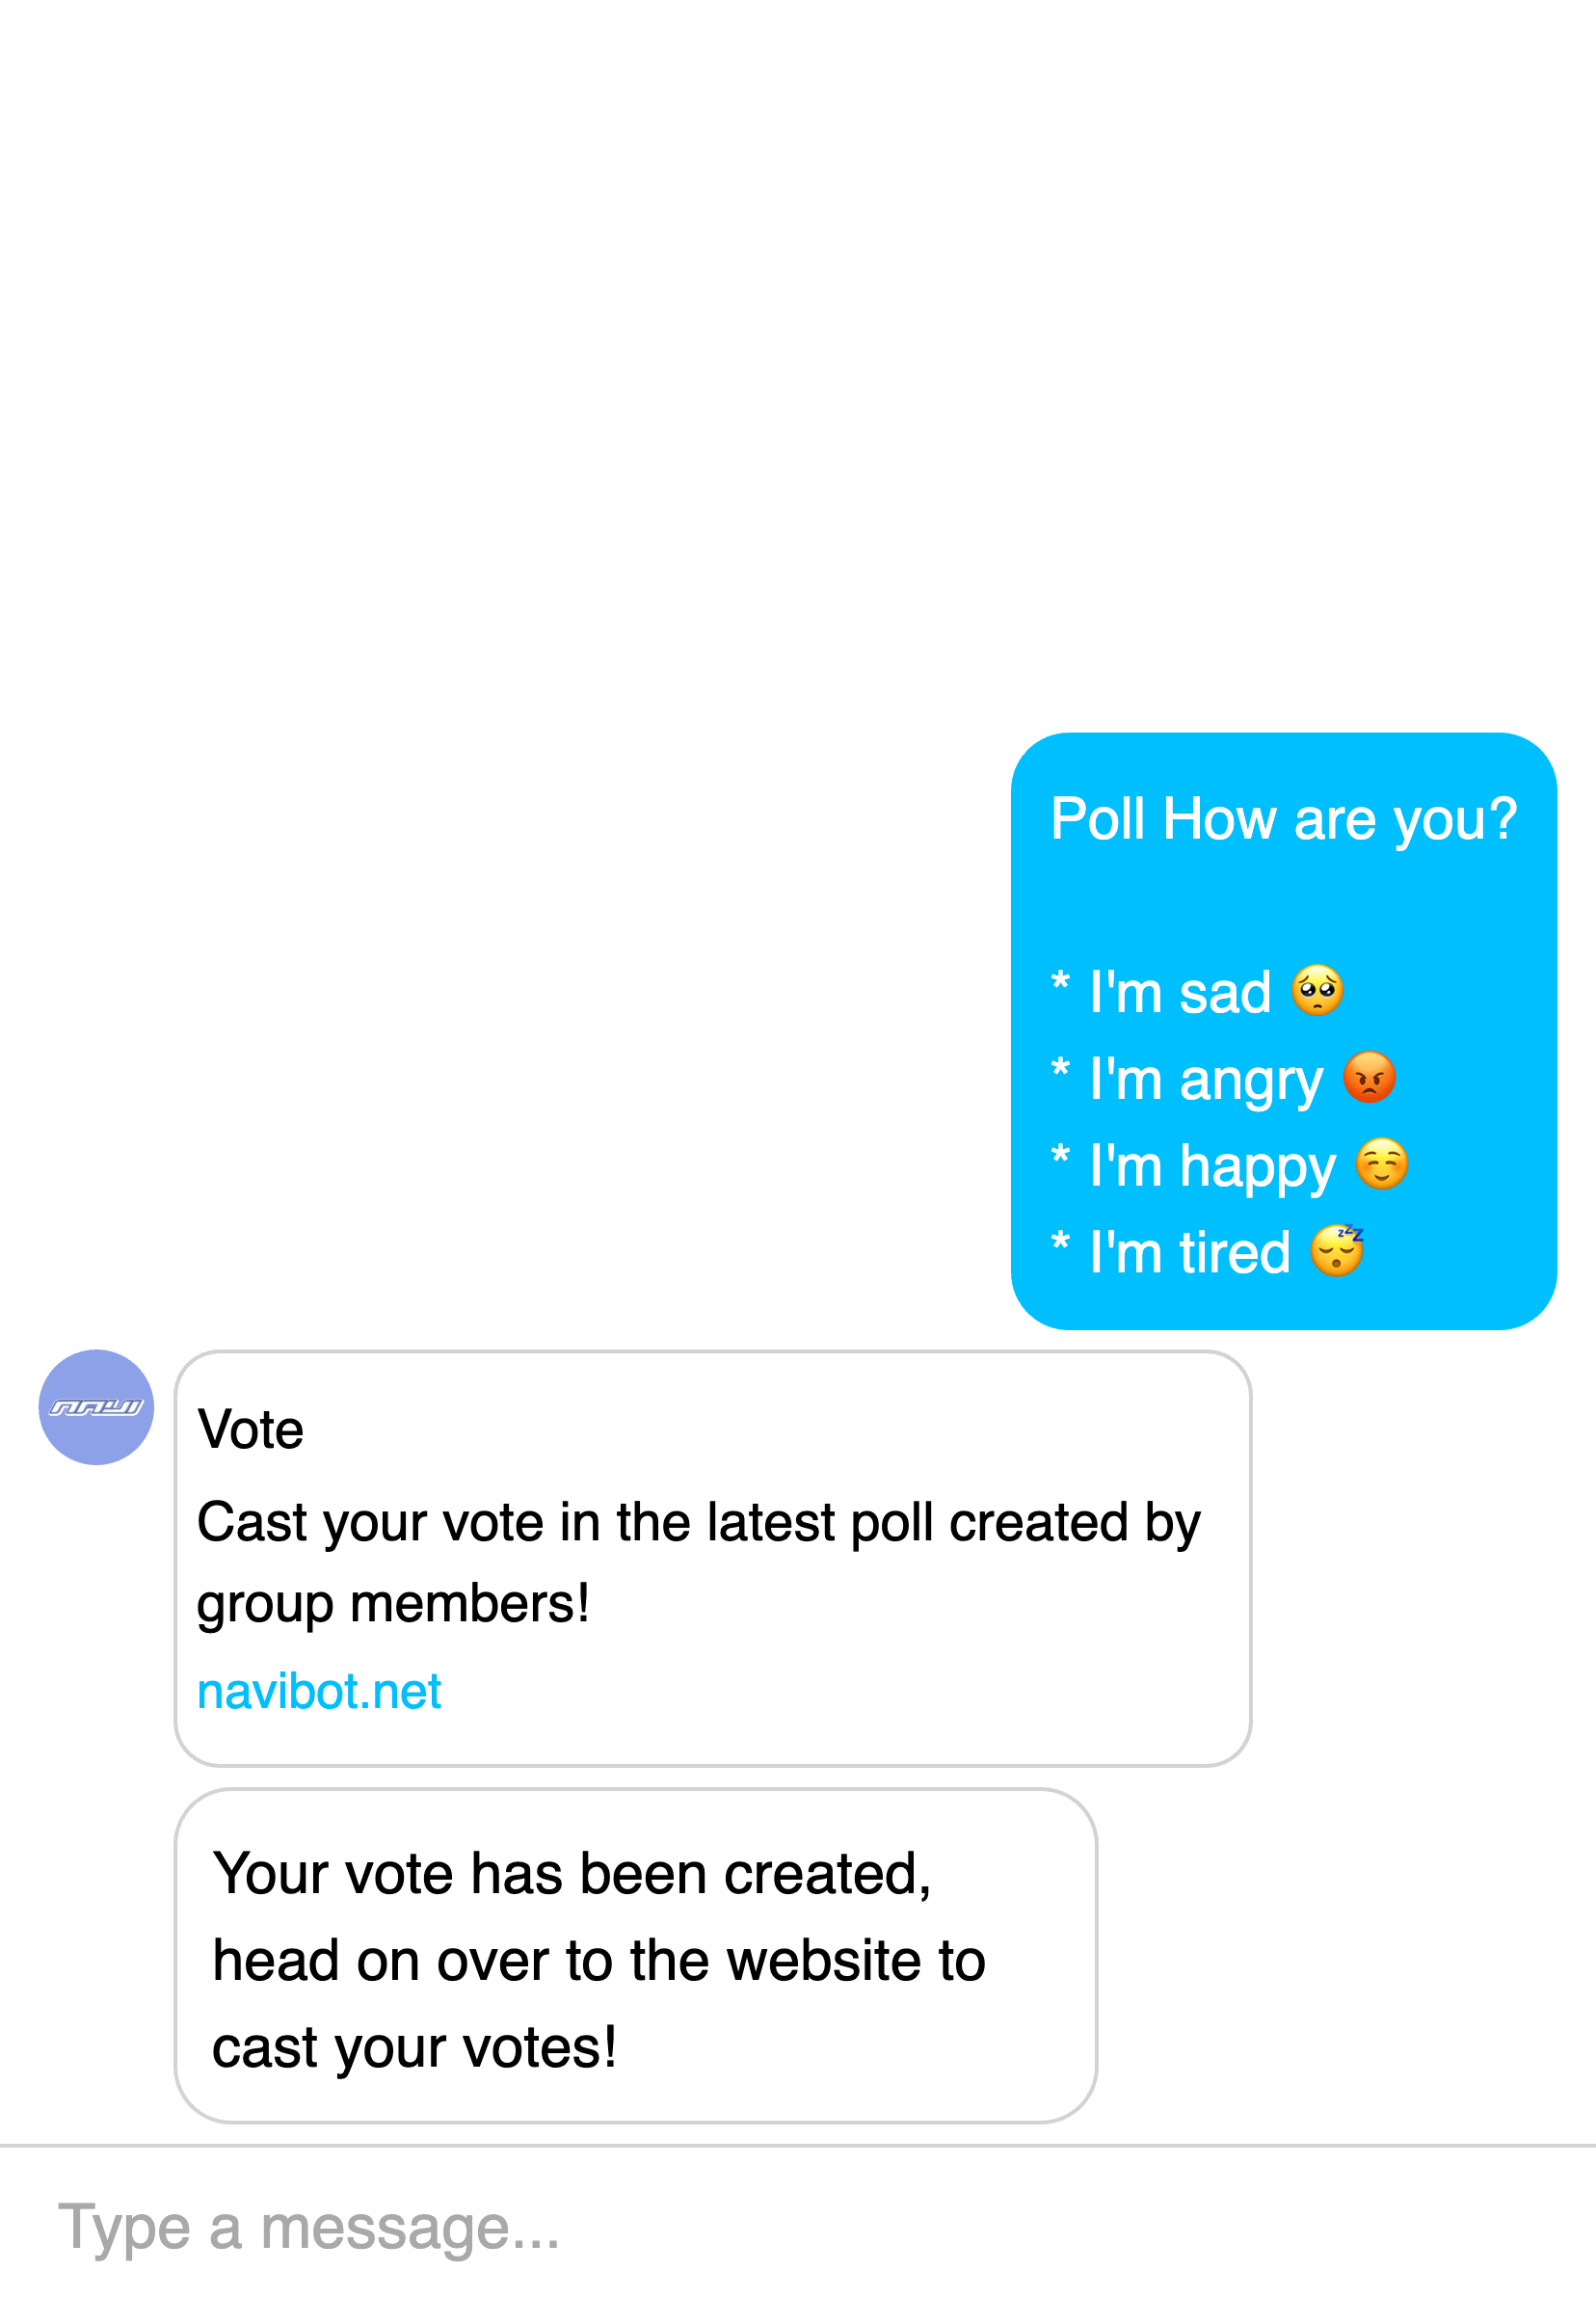Image resolution: width=1596 pixels, height=2298 pixels.
Task: Click the I'm tired option text
Action: coord(1190,1252)
